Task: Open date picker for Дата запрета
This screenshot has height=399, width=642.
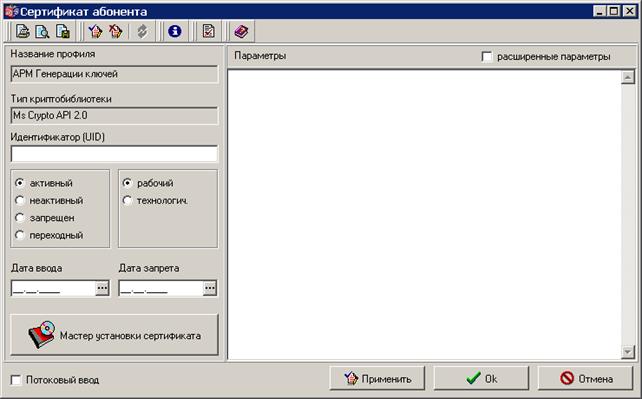Action: 210,288
